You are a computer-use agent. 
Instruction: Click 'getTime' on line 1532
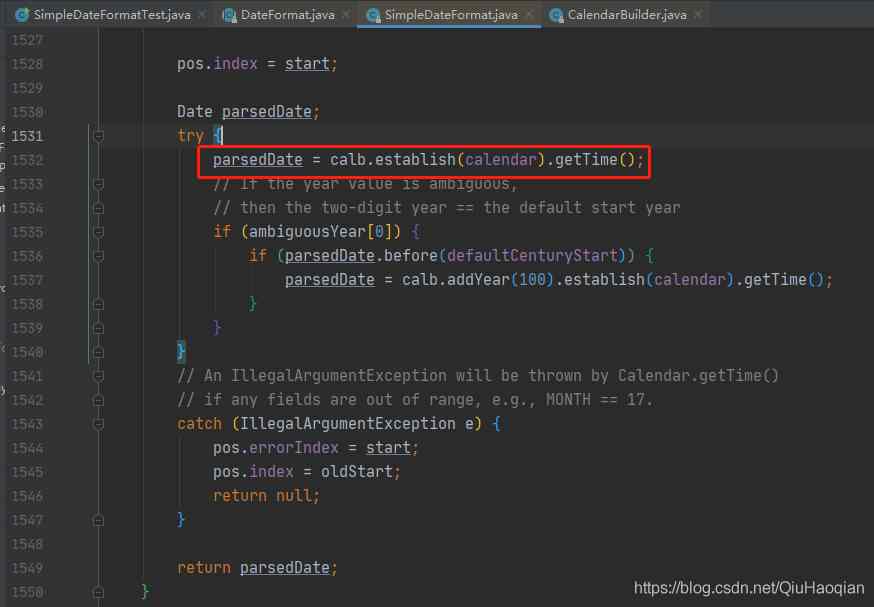586,160
